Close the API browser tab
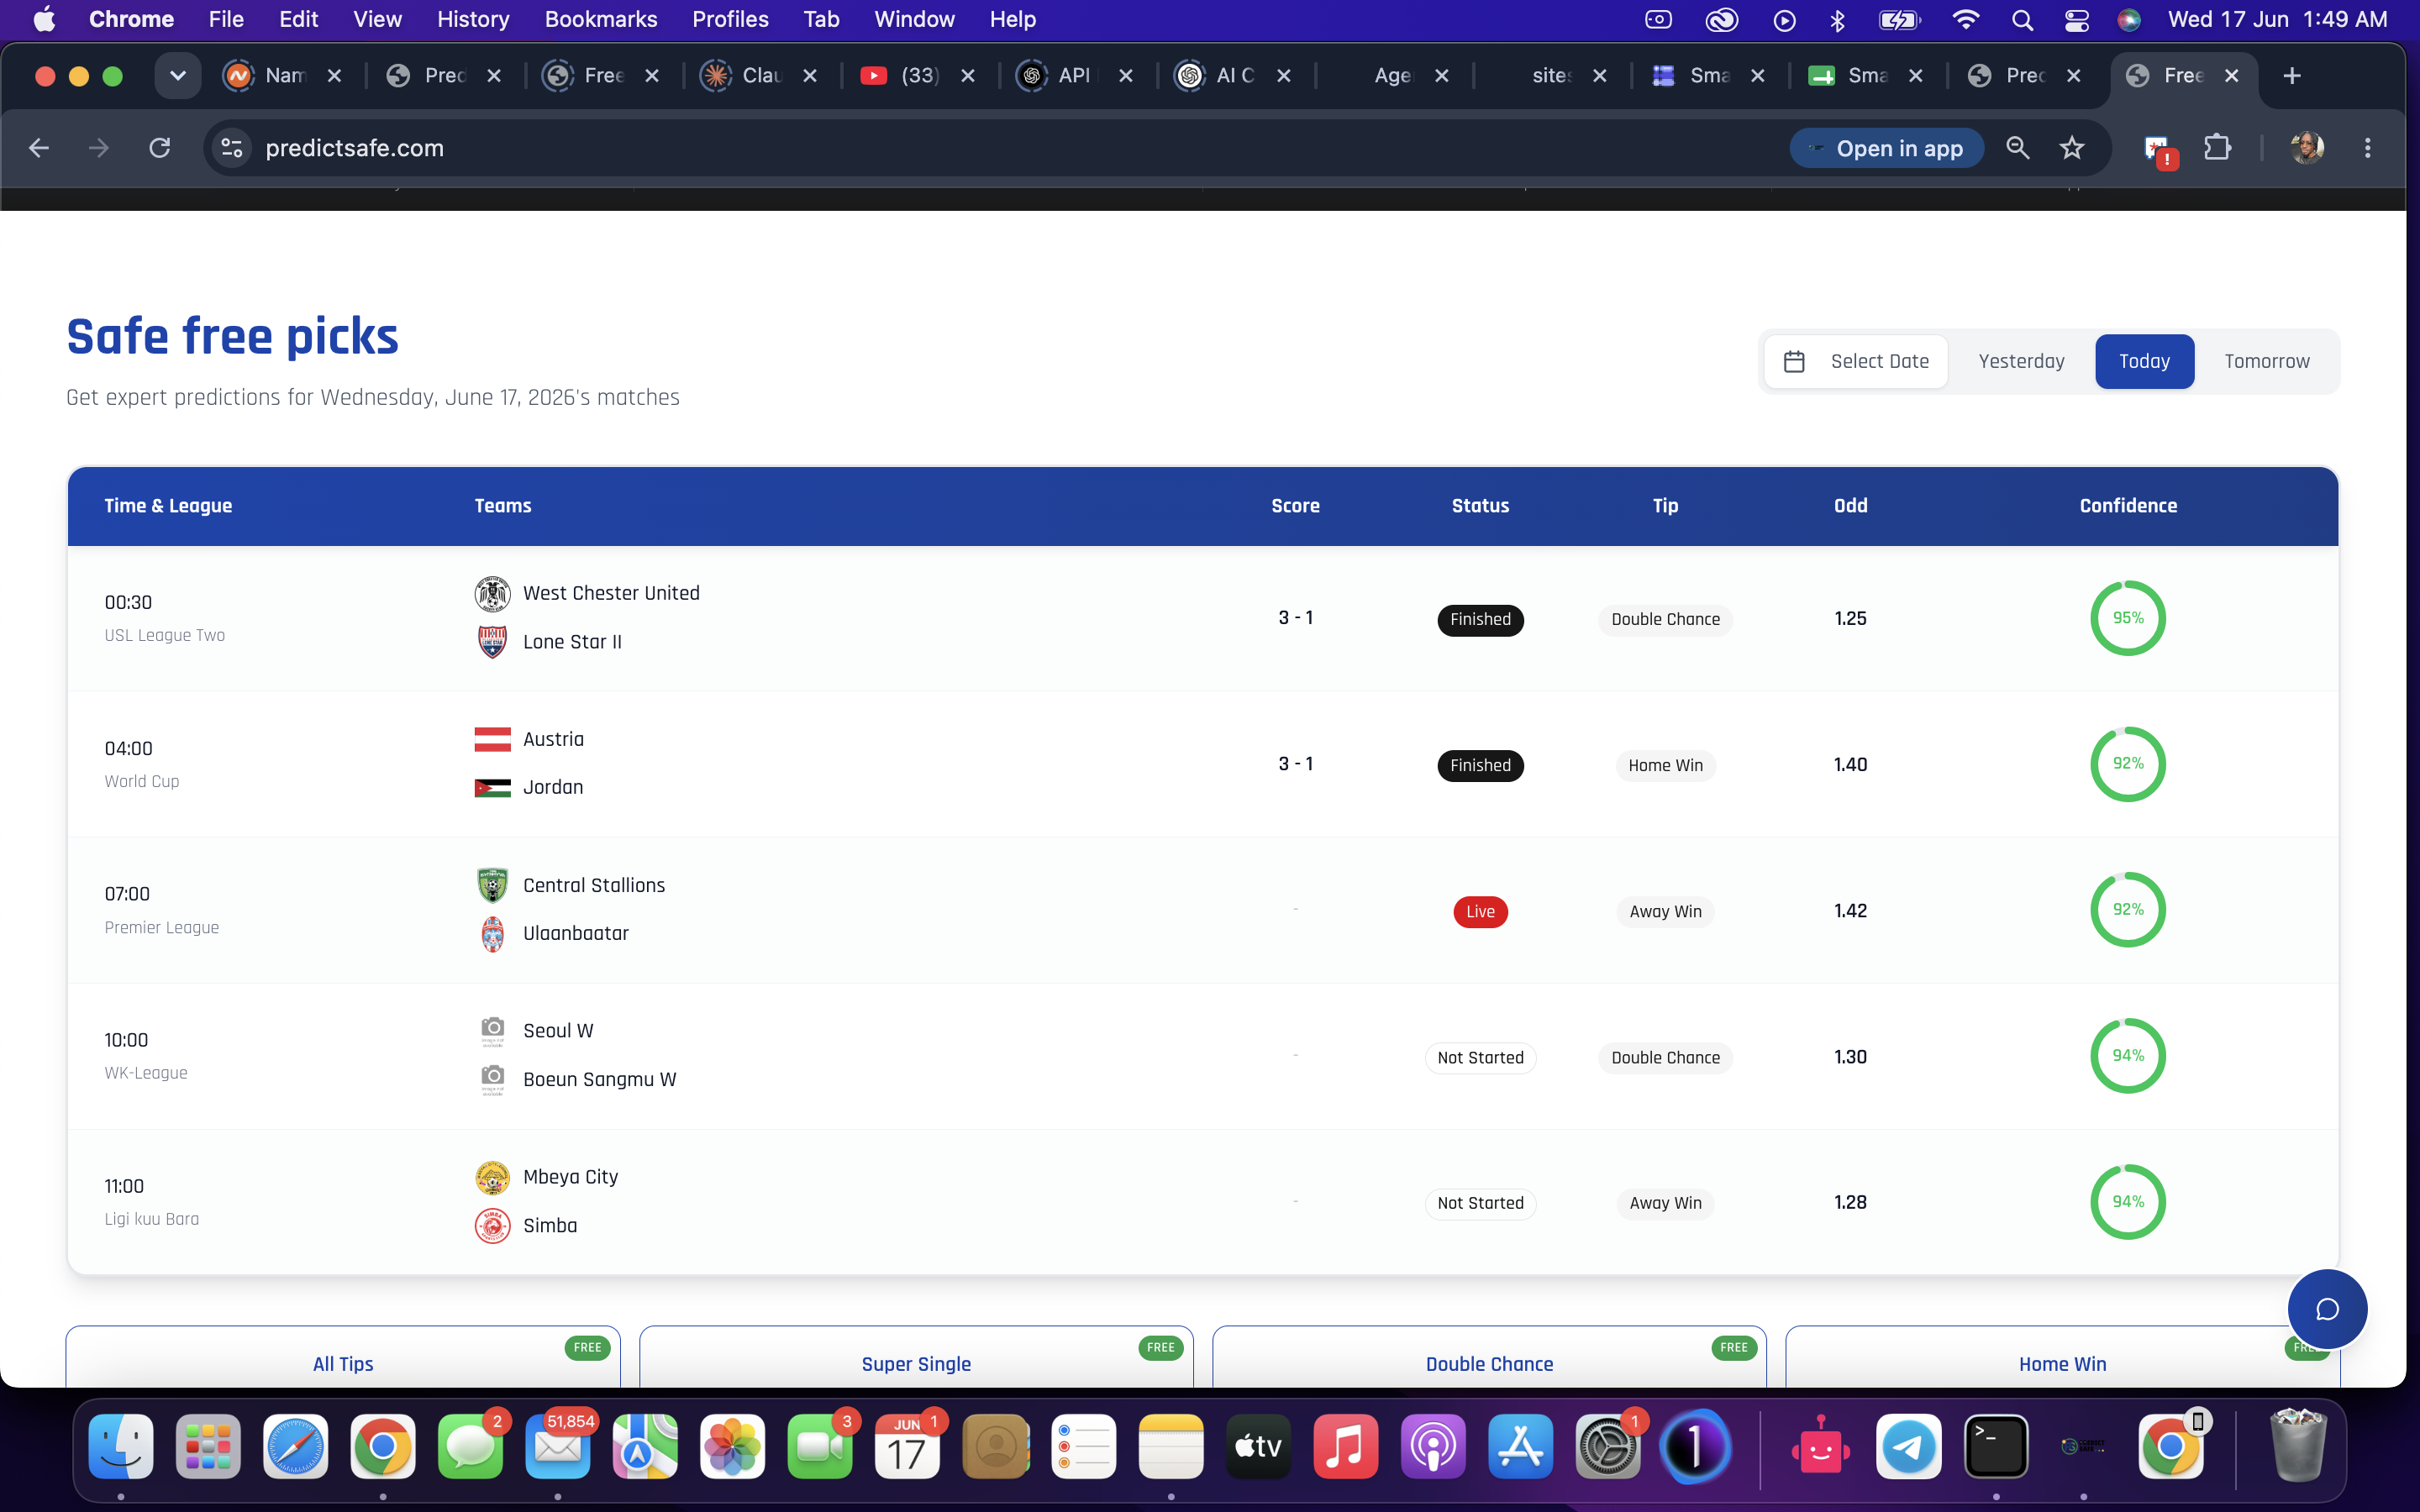 click(1126, 76)
